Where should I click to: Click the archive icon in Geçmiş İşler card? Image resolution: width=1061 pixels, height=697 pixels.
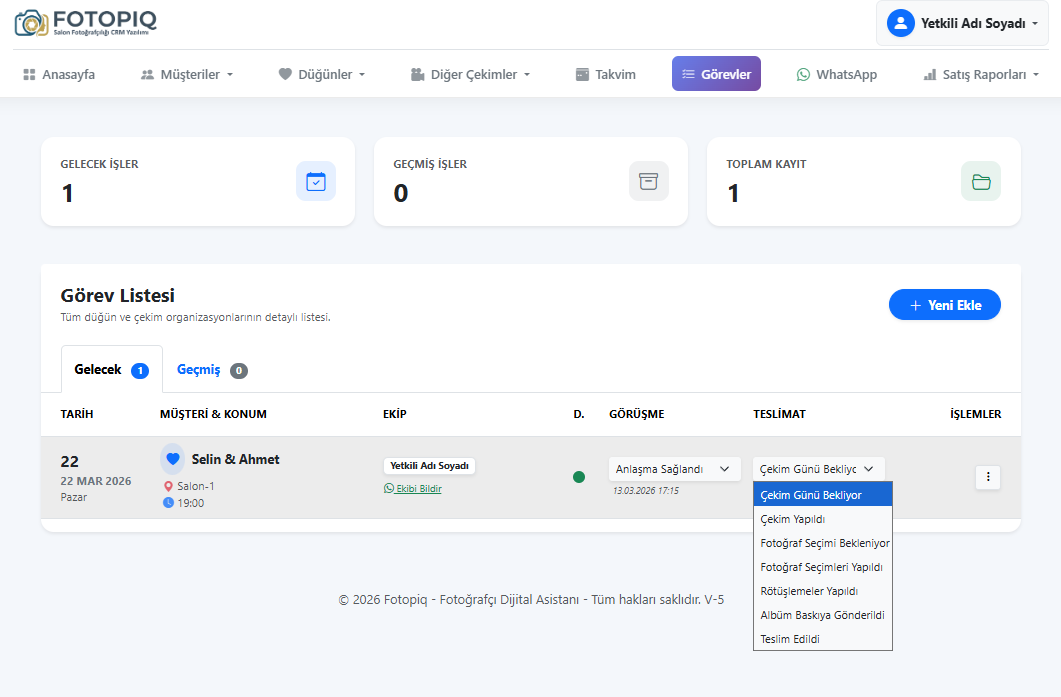[x=648, y=181]
